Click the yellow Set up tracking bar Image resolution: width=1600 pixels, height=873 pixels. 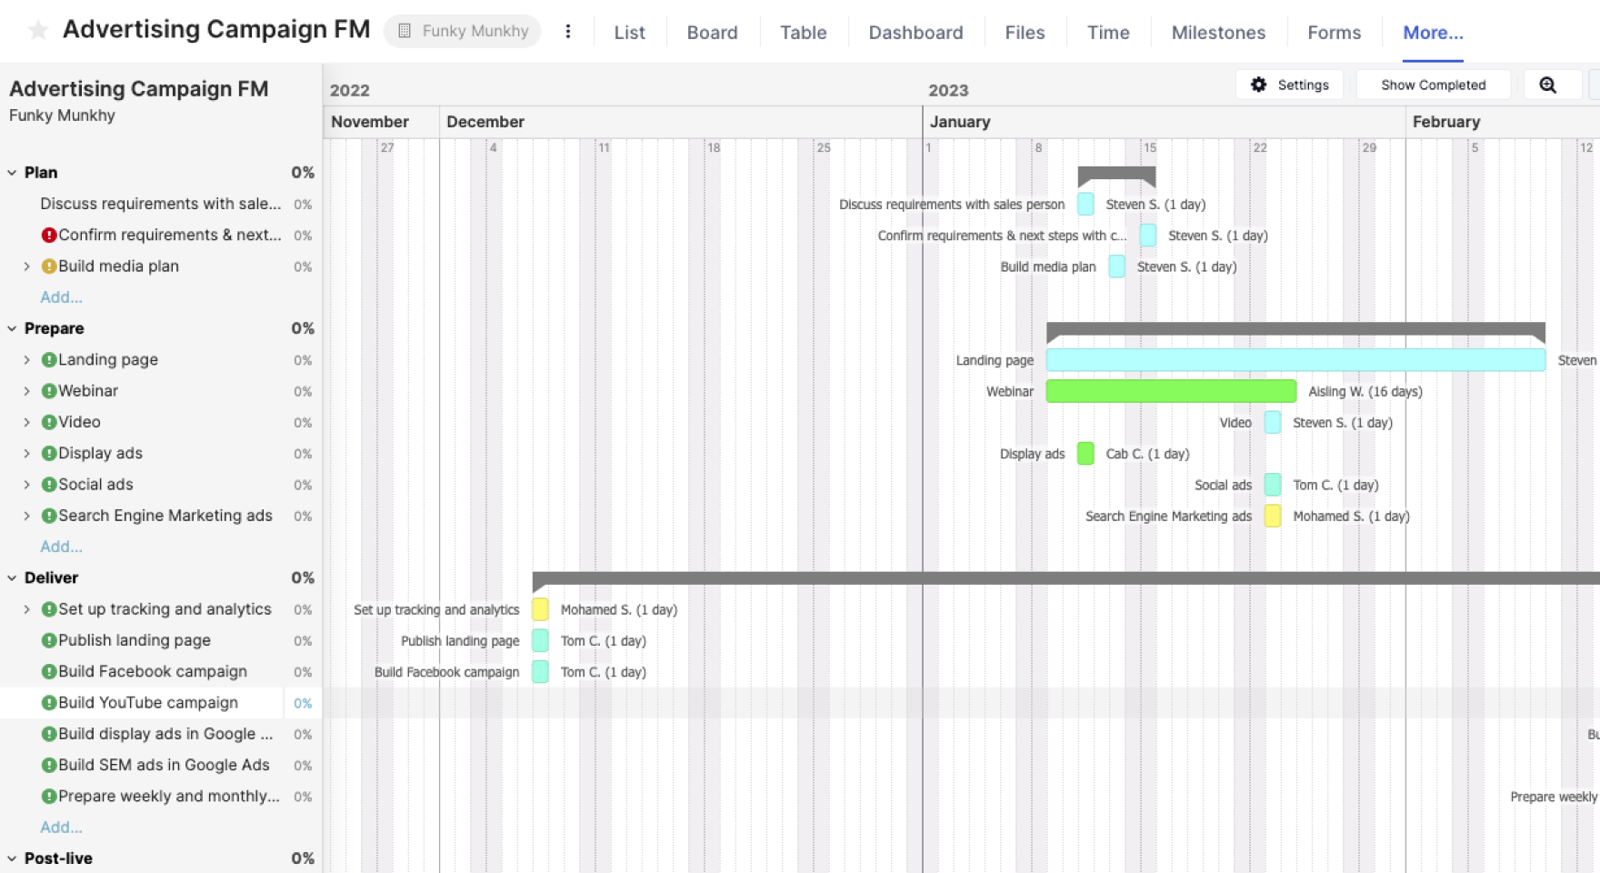point(540,609)
